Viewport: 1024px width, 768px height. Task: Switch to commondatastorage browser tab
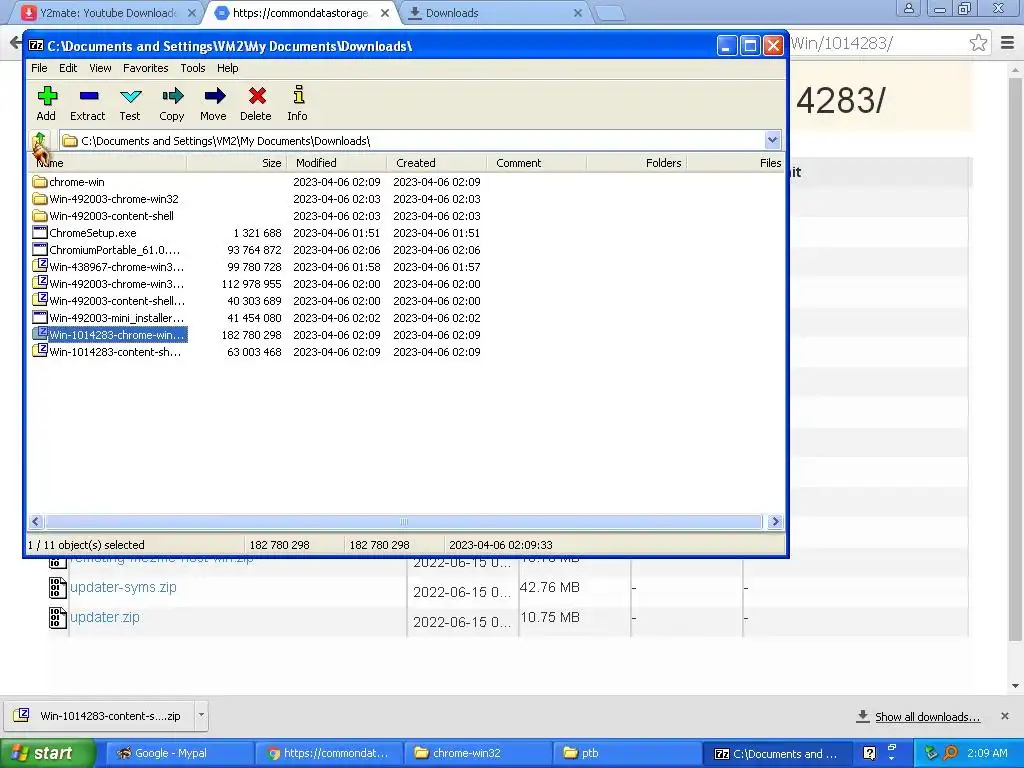point(300,13)
